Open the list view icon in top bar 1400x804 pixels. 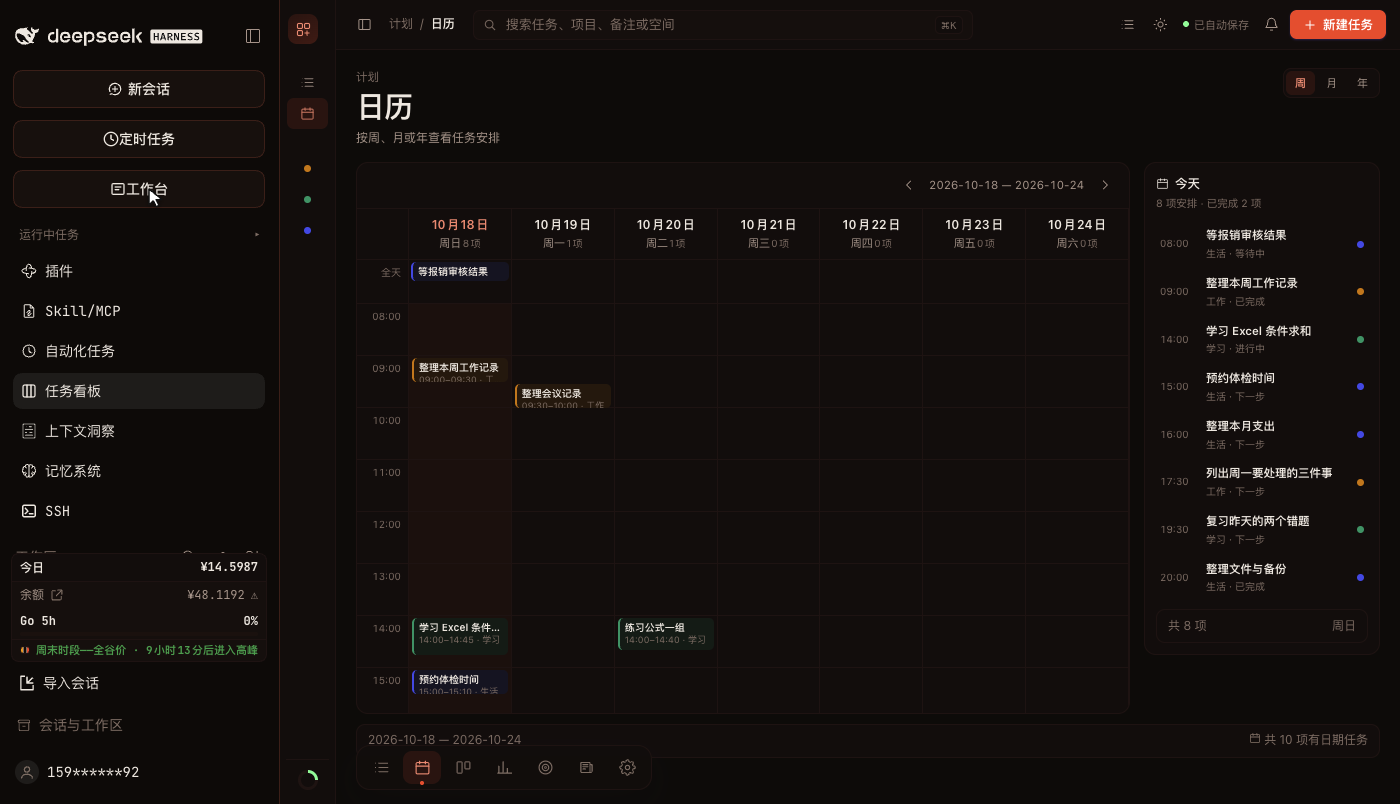tap(1128, 25)
